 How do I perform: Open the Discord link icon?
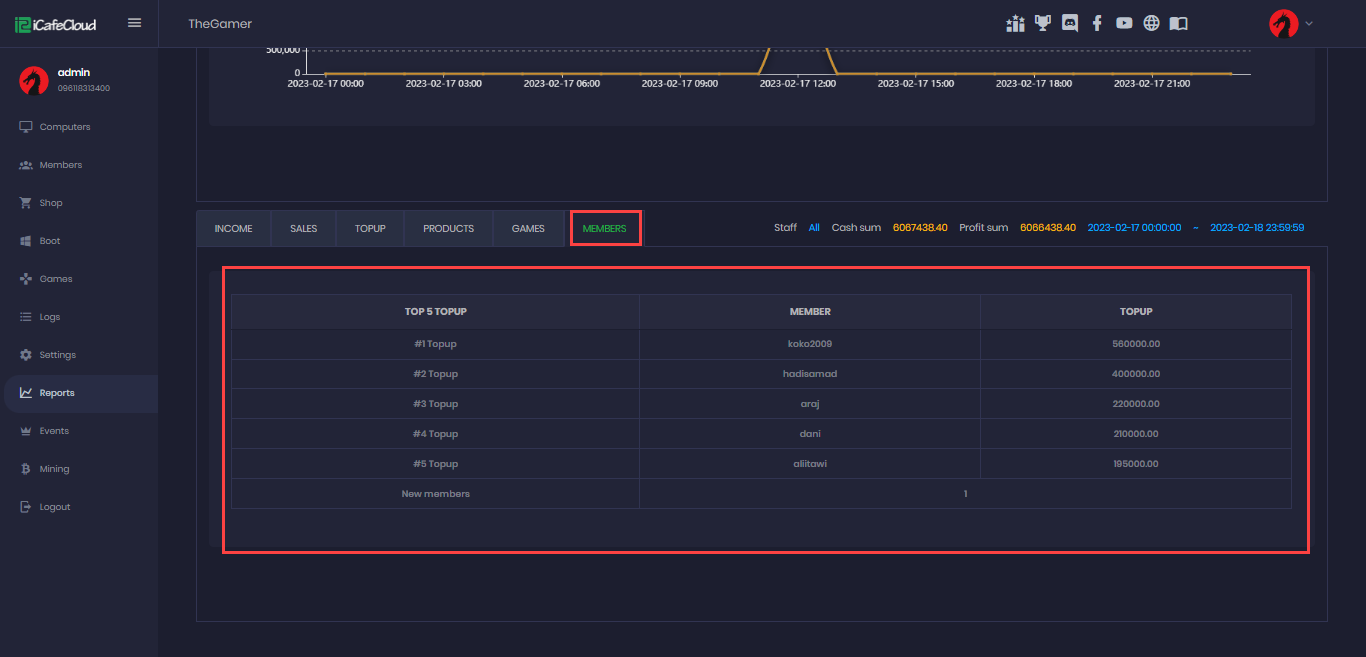1070,23
